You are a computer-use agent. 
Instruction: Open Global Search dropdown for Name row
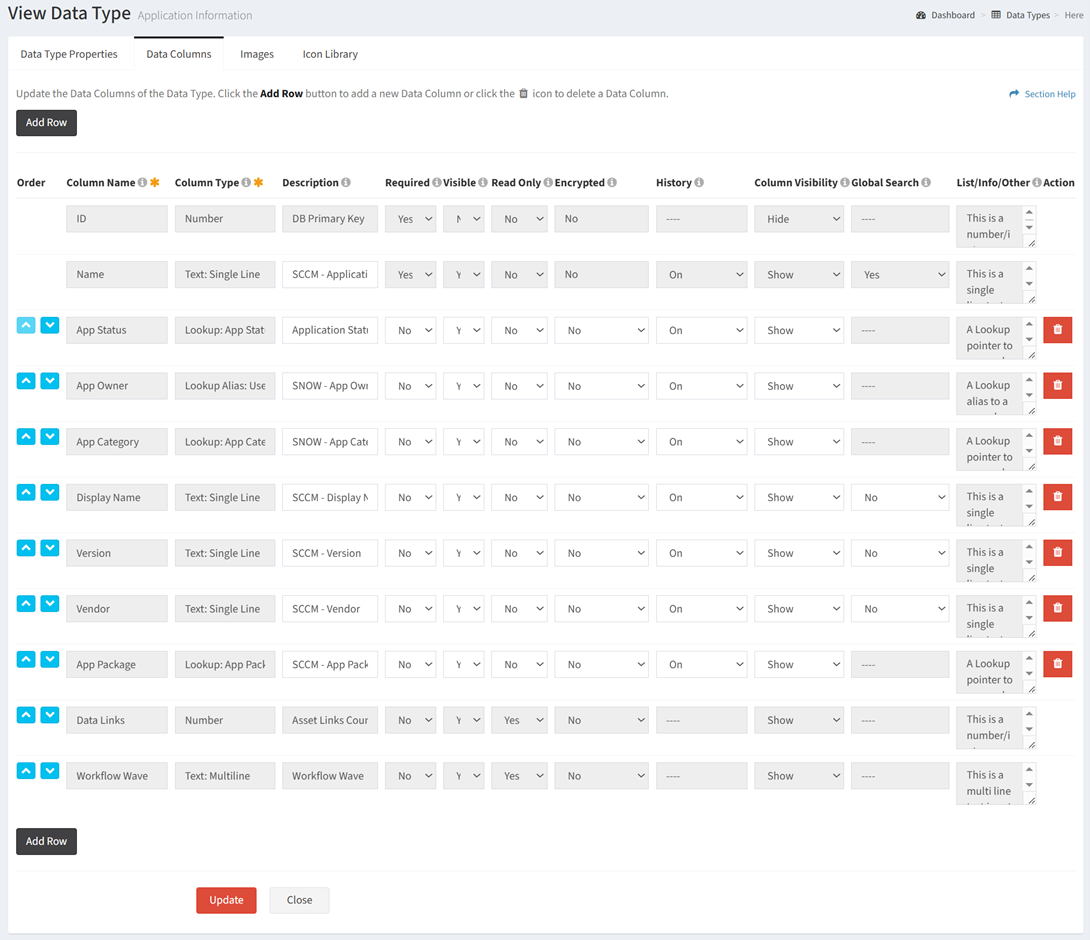click(900, 275)
